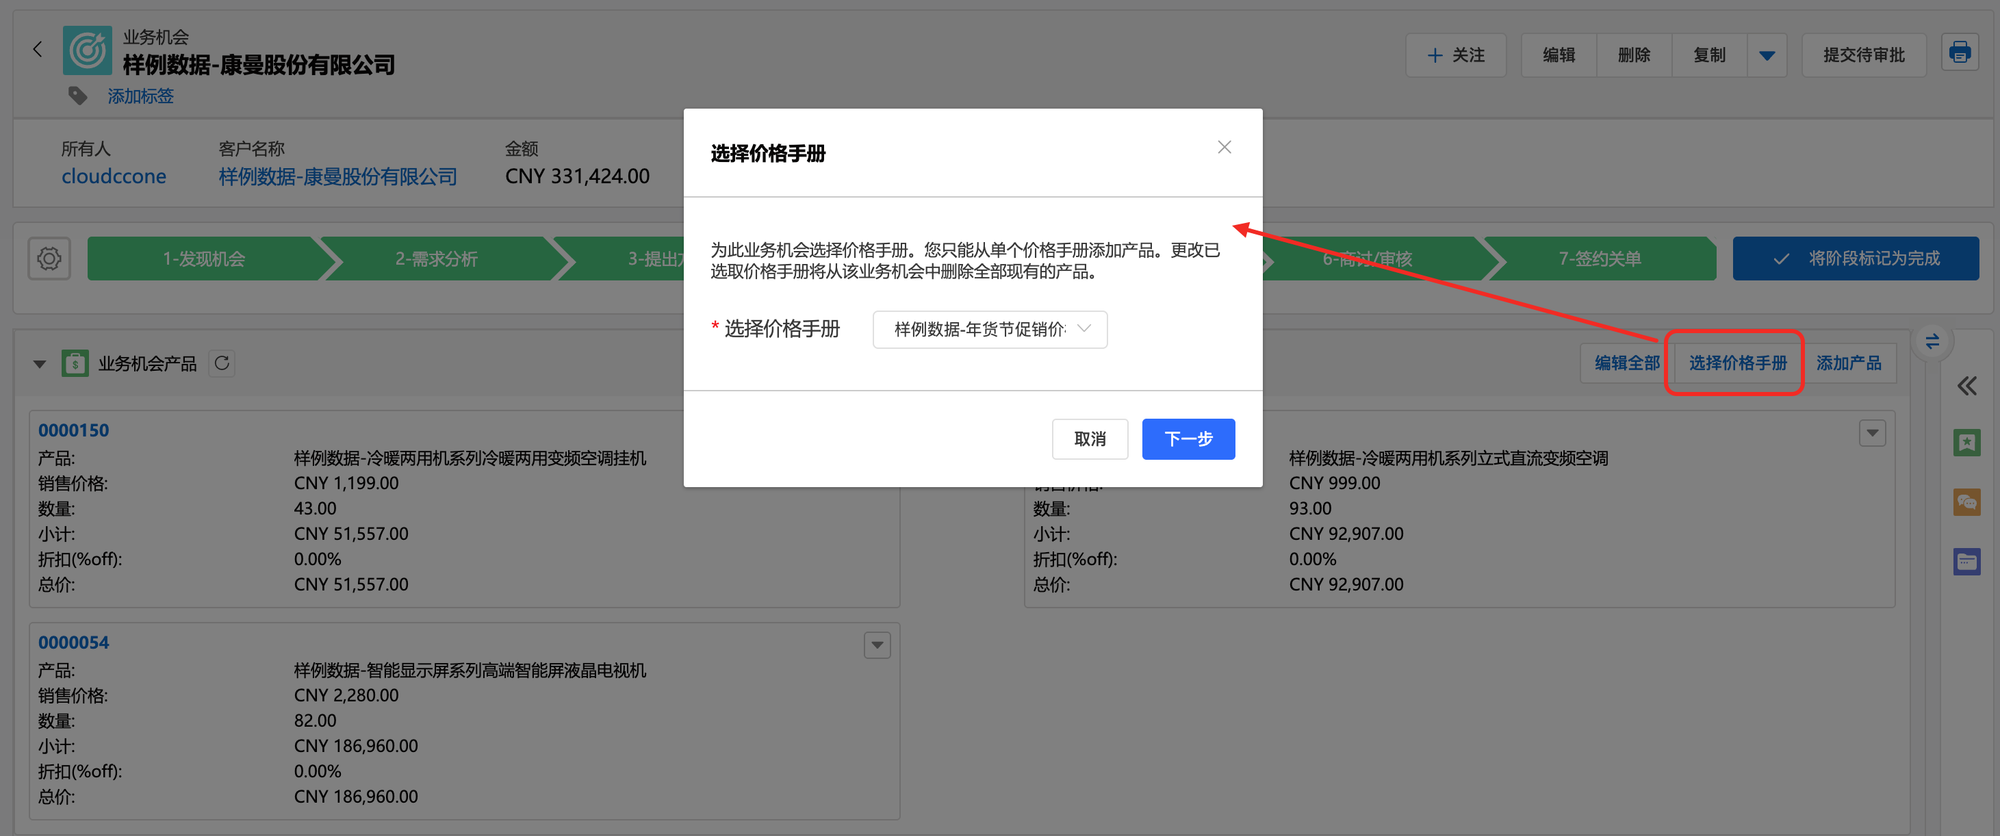Open the blue folder sidebar icon
This screenshot has width=2000, height=836.
[x=1966, y=562]
